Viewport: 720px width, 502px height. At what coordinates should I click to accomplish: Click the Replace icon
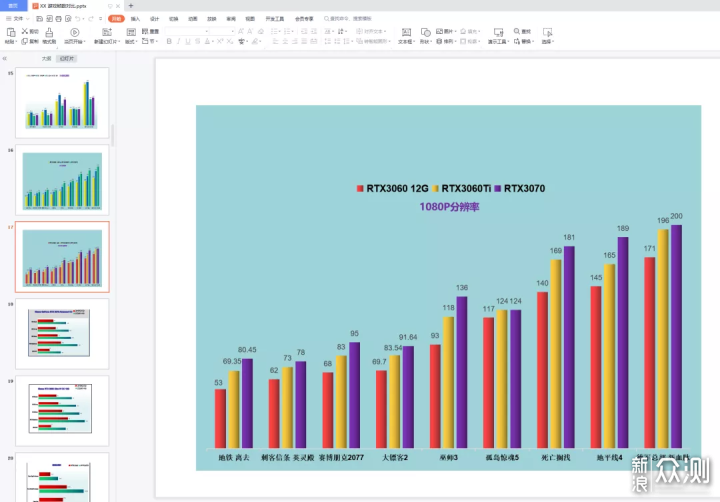coord(517,41)
